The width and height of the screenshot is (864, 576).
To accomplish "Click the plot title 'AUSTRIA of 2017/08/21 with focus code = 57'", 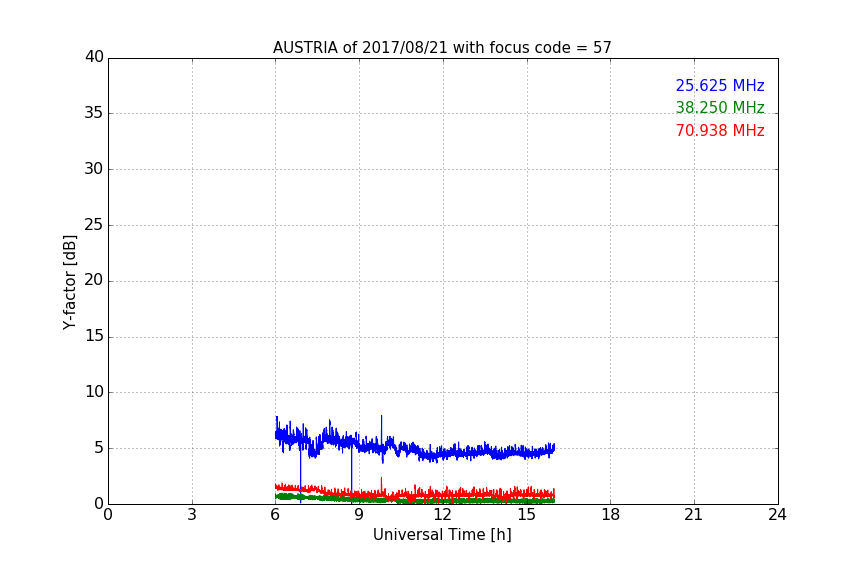I will coord(442,48).
